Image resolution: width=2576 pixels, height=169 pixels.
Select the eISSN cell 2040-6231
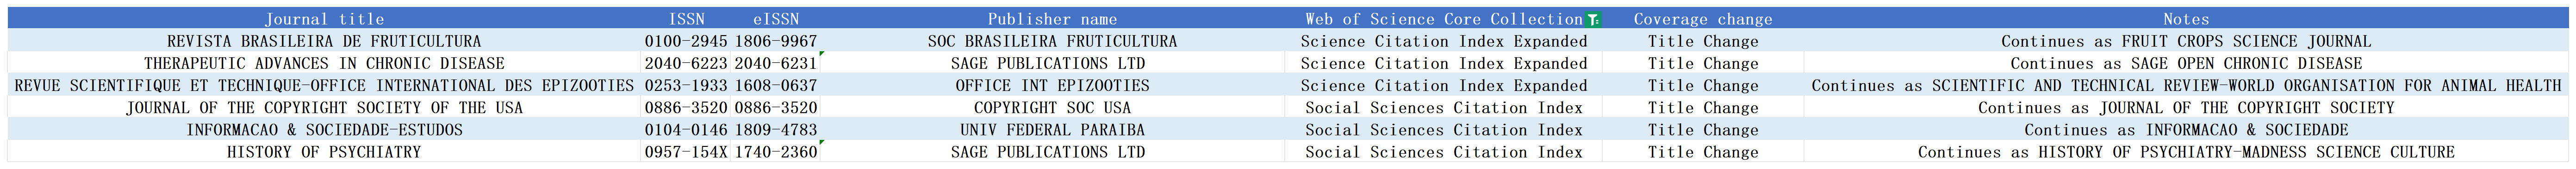[x=776, y=63]
